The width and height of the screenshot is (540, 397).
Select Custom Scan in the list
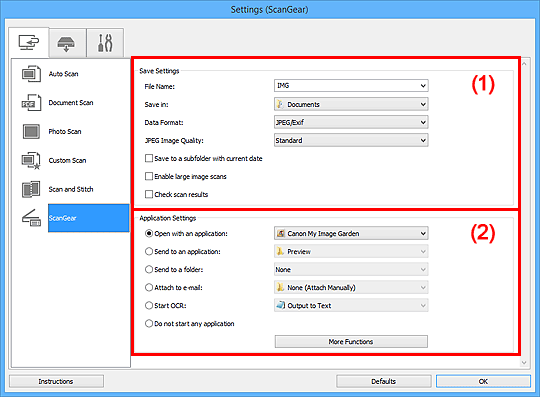click(x=67, y=160)
